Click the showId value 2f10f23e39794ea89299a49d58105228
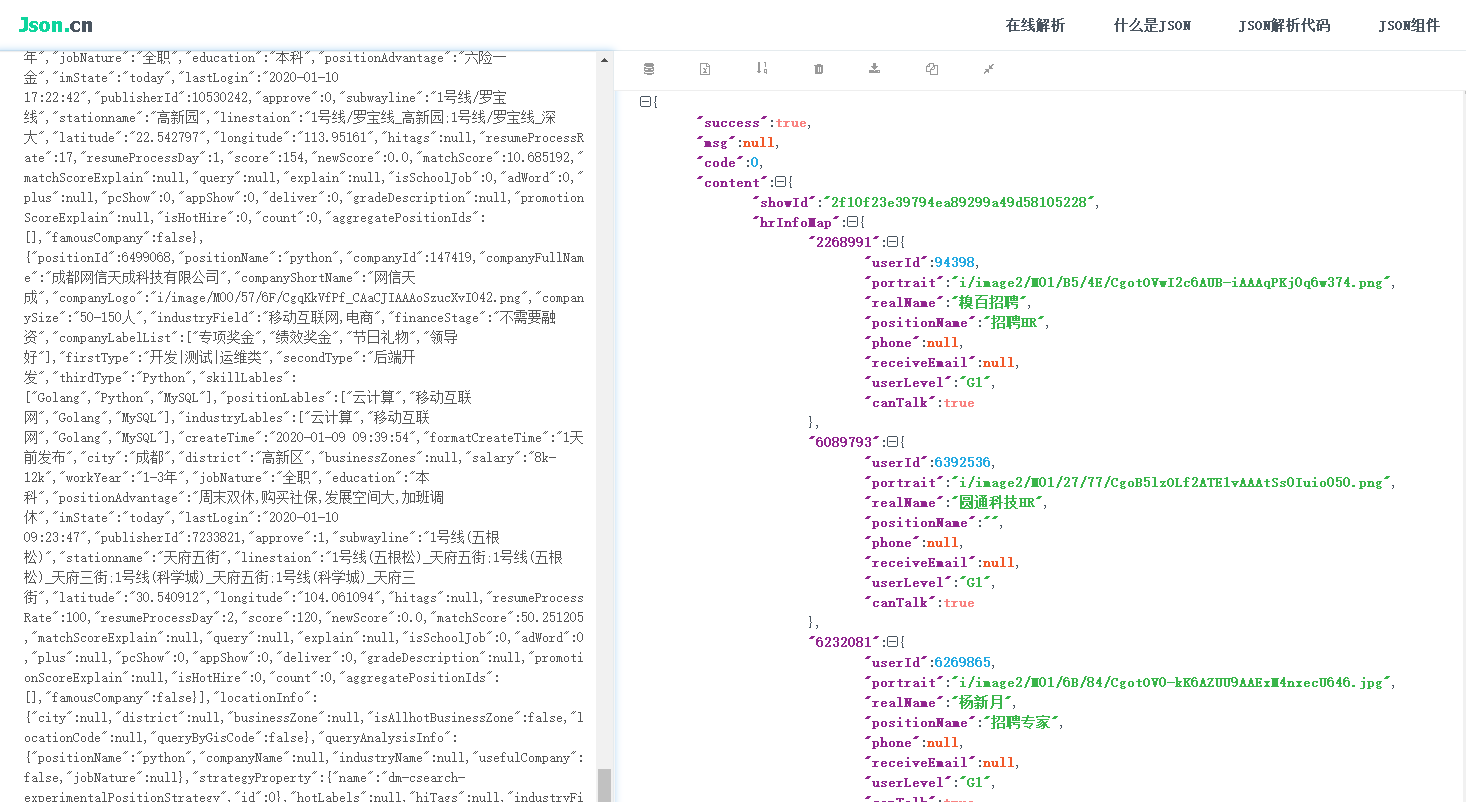The width and height of the screenshot is (1466, 802). tap(958, 203)
